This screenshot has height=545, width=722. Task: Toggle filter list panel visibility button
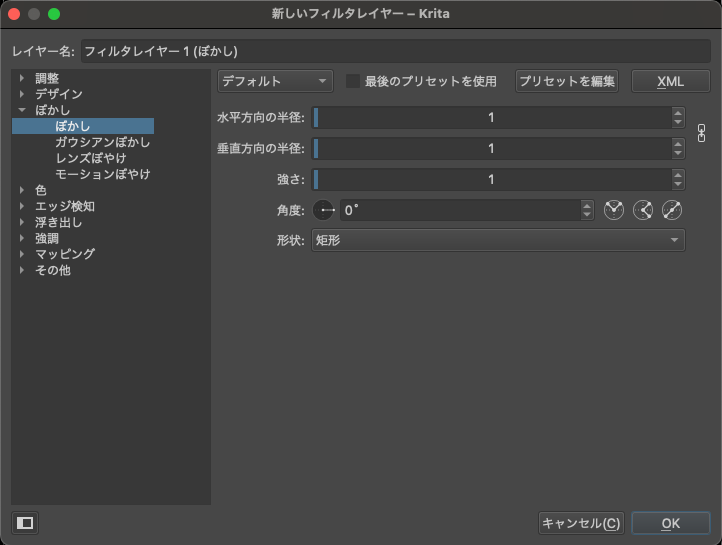point(25,523)
